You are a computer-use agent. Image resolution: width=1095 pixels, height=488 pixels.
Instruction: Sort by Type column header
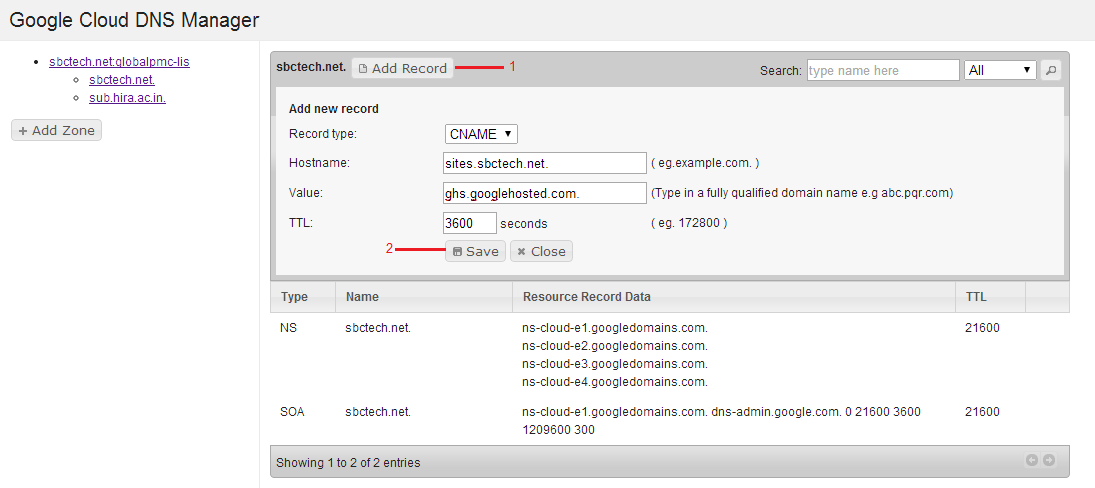coord(302,297)
